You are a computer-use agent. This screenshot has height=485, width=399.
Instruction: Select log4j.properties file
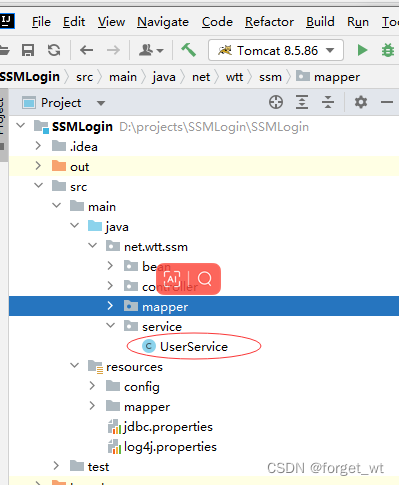tap(170, 447)
